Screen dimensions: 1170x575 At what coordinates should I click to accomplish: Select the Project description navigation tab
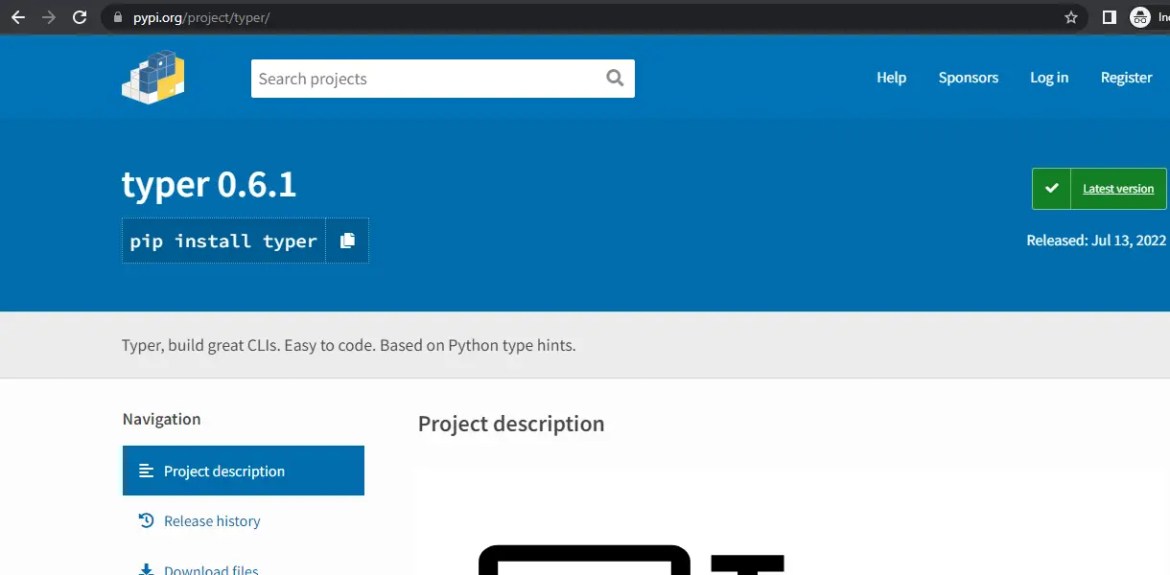[243, 471]
